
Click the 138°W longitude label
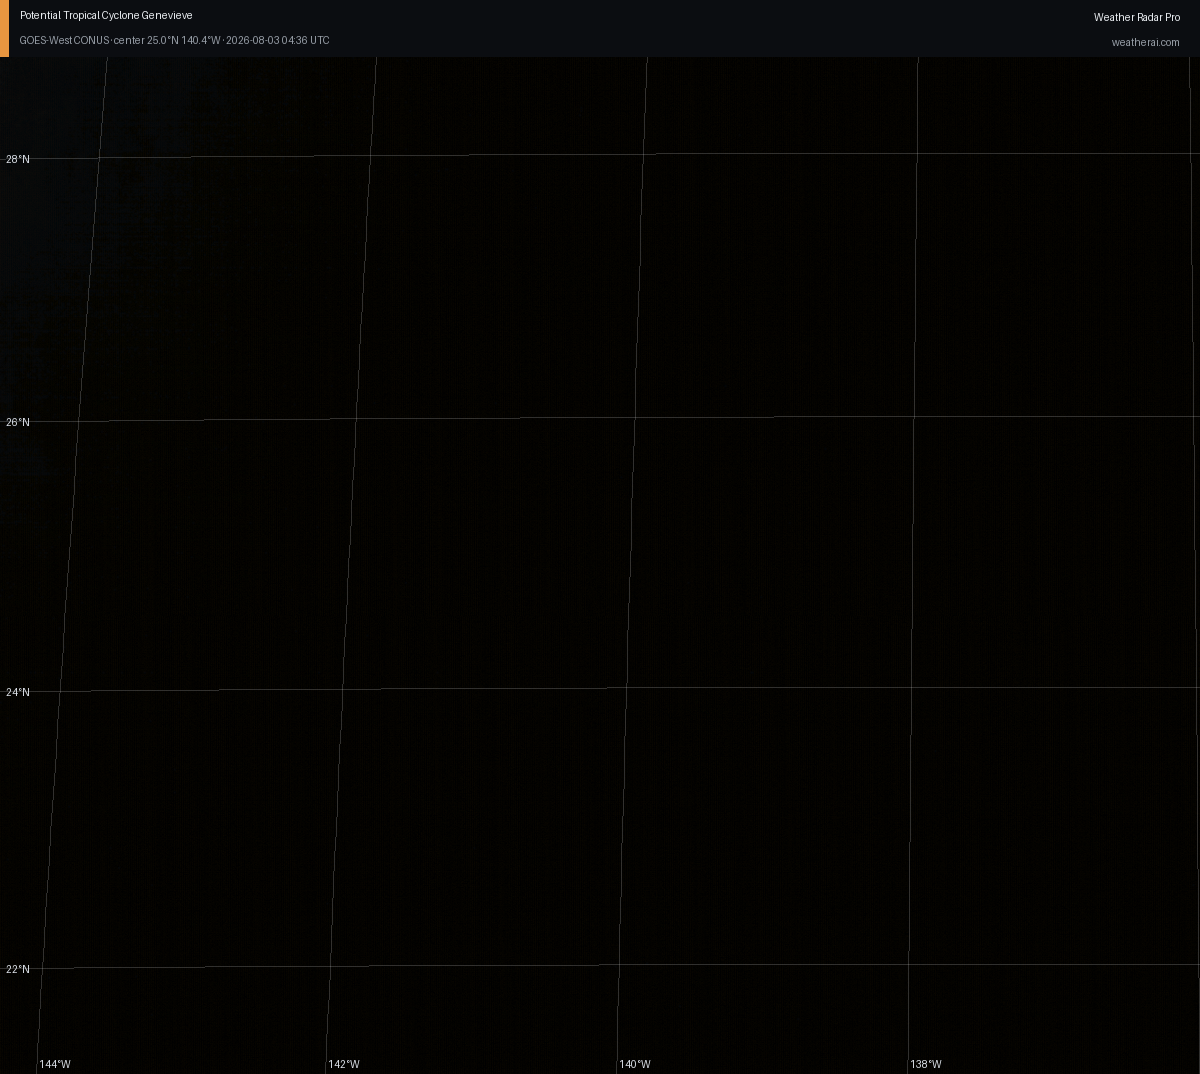(x=926, y=1064)
